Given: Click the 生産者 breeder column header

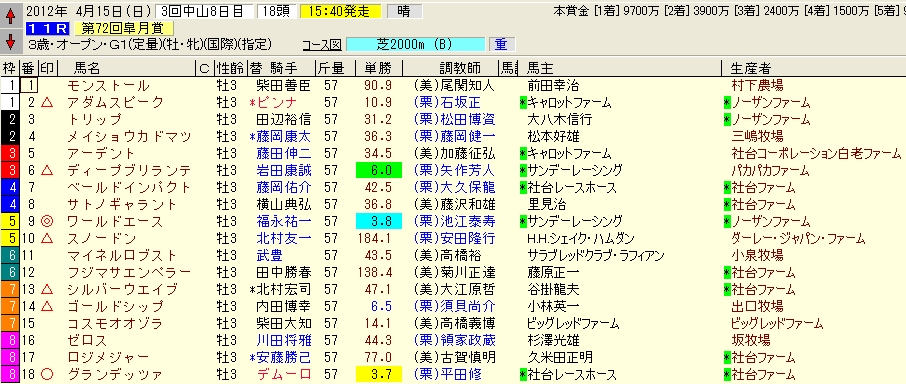Looking at the screenshot, I should [x=751, y=68].
